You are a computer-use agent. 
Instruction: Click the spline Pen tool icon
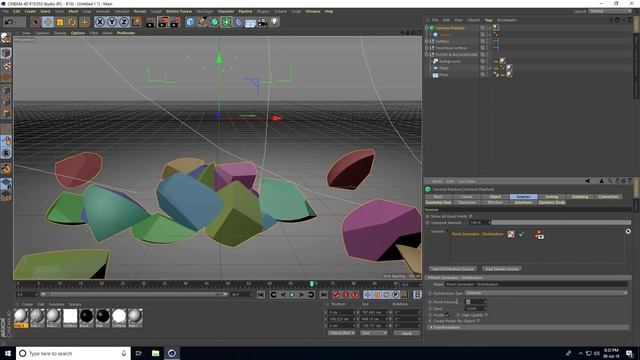(x=202, y=22)
